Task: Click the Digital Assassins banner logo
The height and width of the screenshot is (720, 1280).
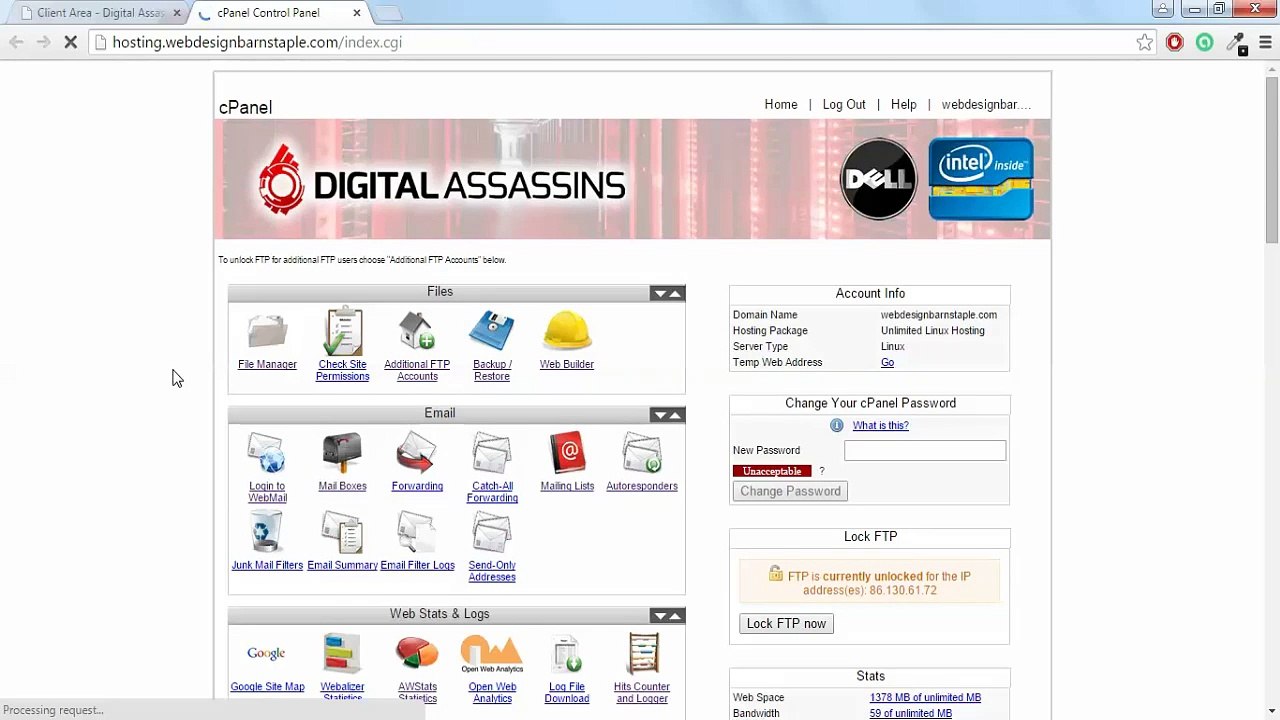Action: 442,180
